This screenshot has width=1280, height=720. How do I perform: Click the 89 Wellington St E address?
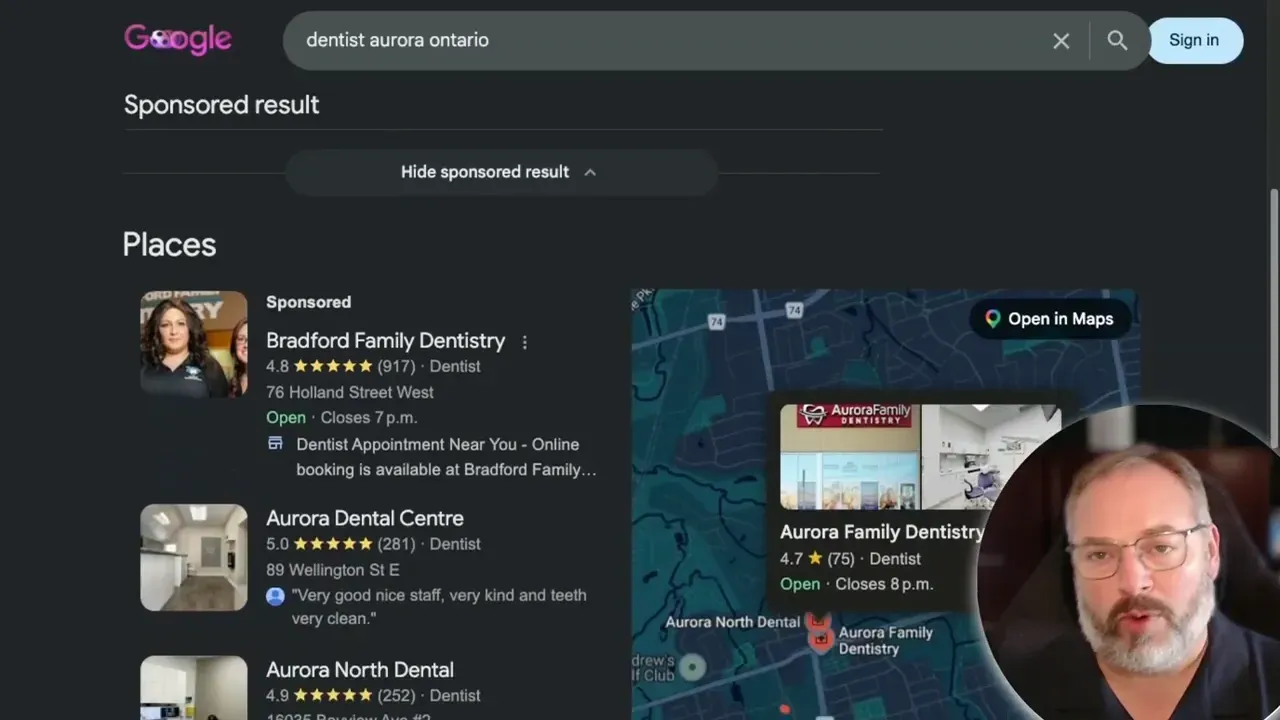pos(333,570)
